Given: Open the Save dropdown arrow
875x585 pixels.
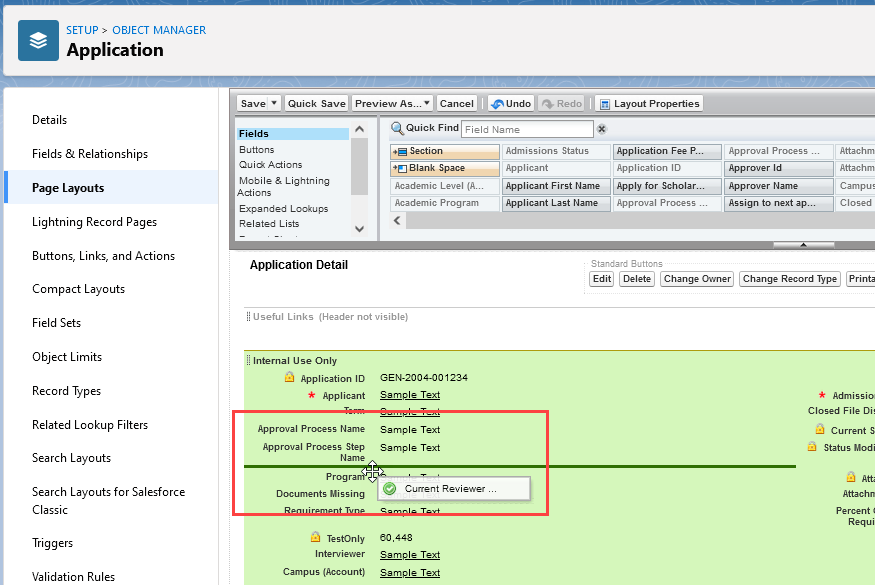Looking at the screenshot, I should (x=274, y=103).
